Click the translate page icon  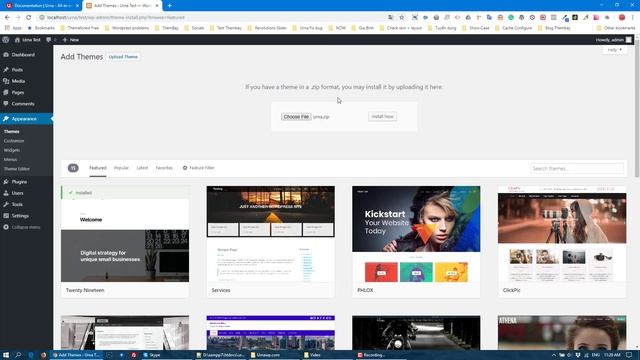coord(391,18)
